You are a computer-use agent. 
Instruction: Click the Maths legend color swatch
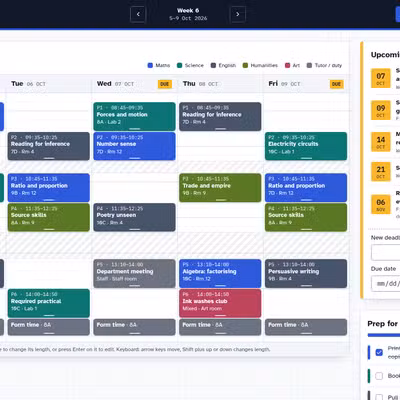[x=150, y=65]
